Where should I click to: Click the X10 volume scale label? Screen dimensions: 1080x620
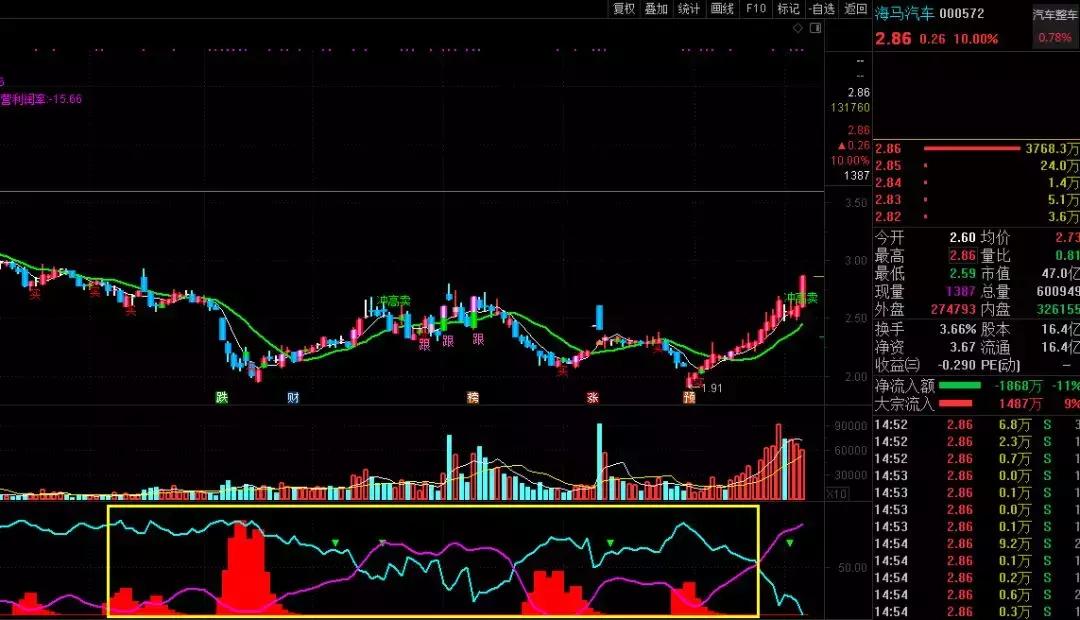click(x=837, y=493)
